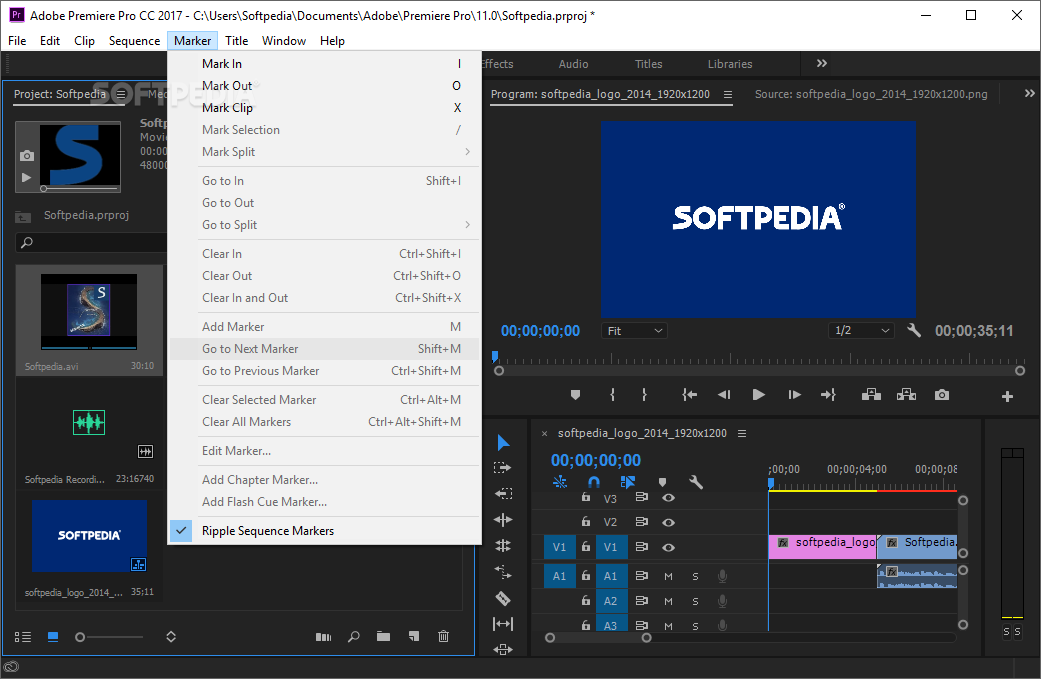Choose Mark Out from Marker menu

pyautogui.click(x=324, y=86)
